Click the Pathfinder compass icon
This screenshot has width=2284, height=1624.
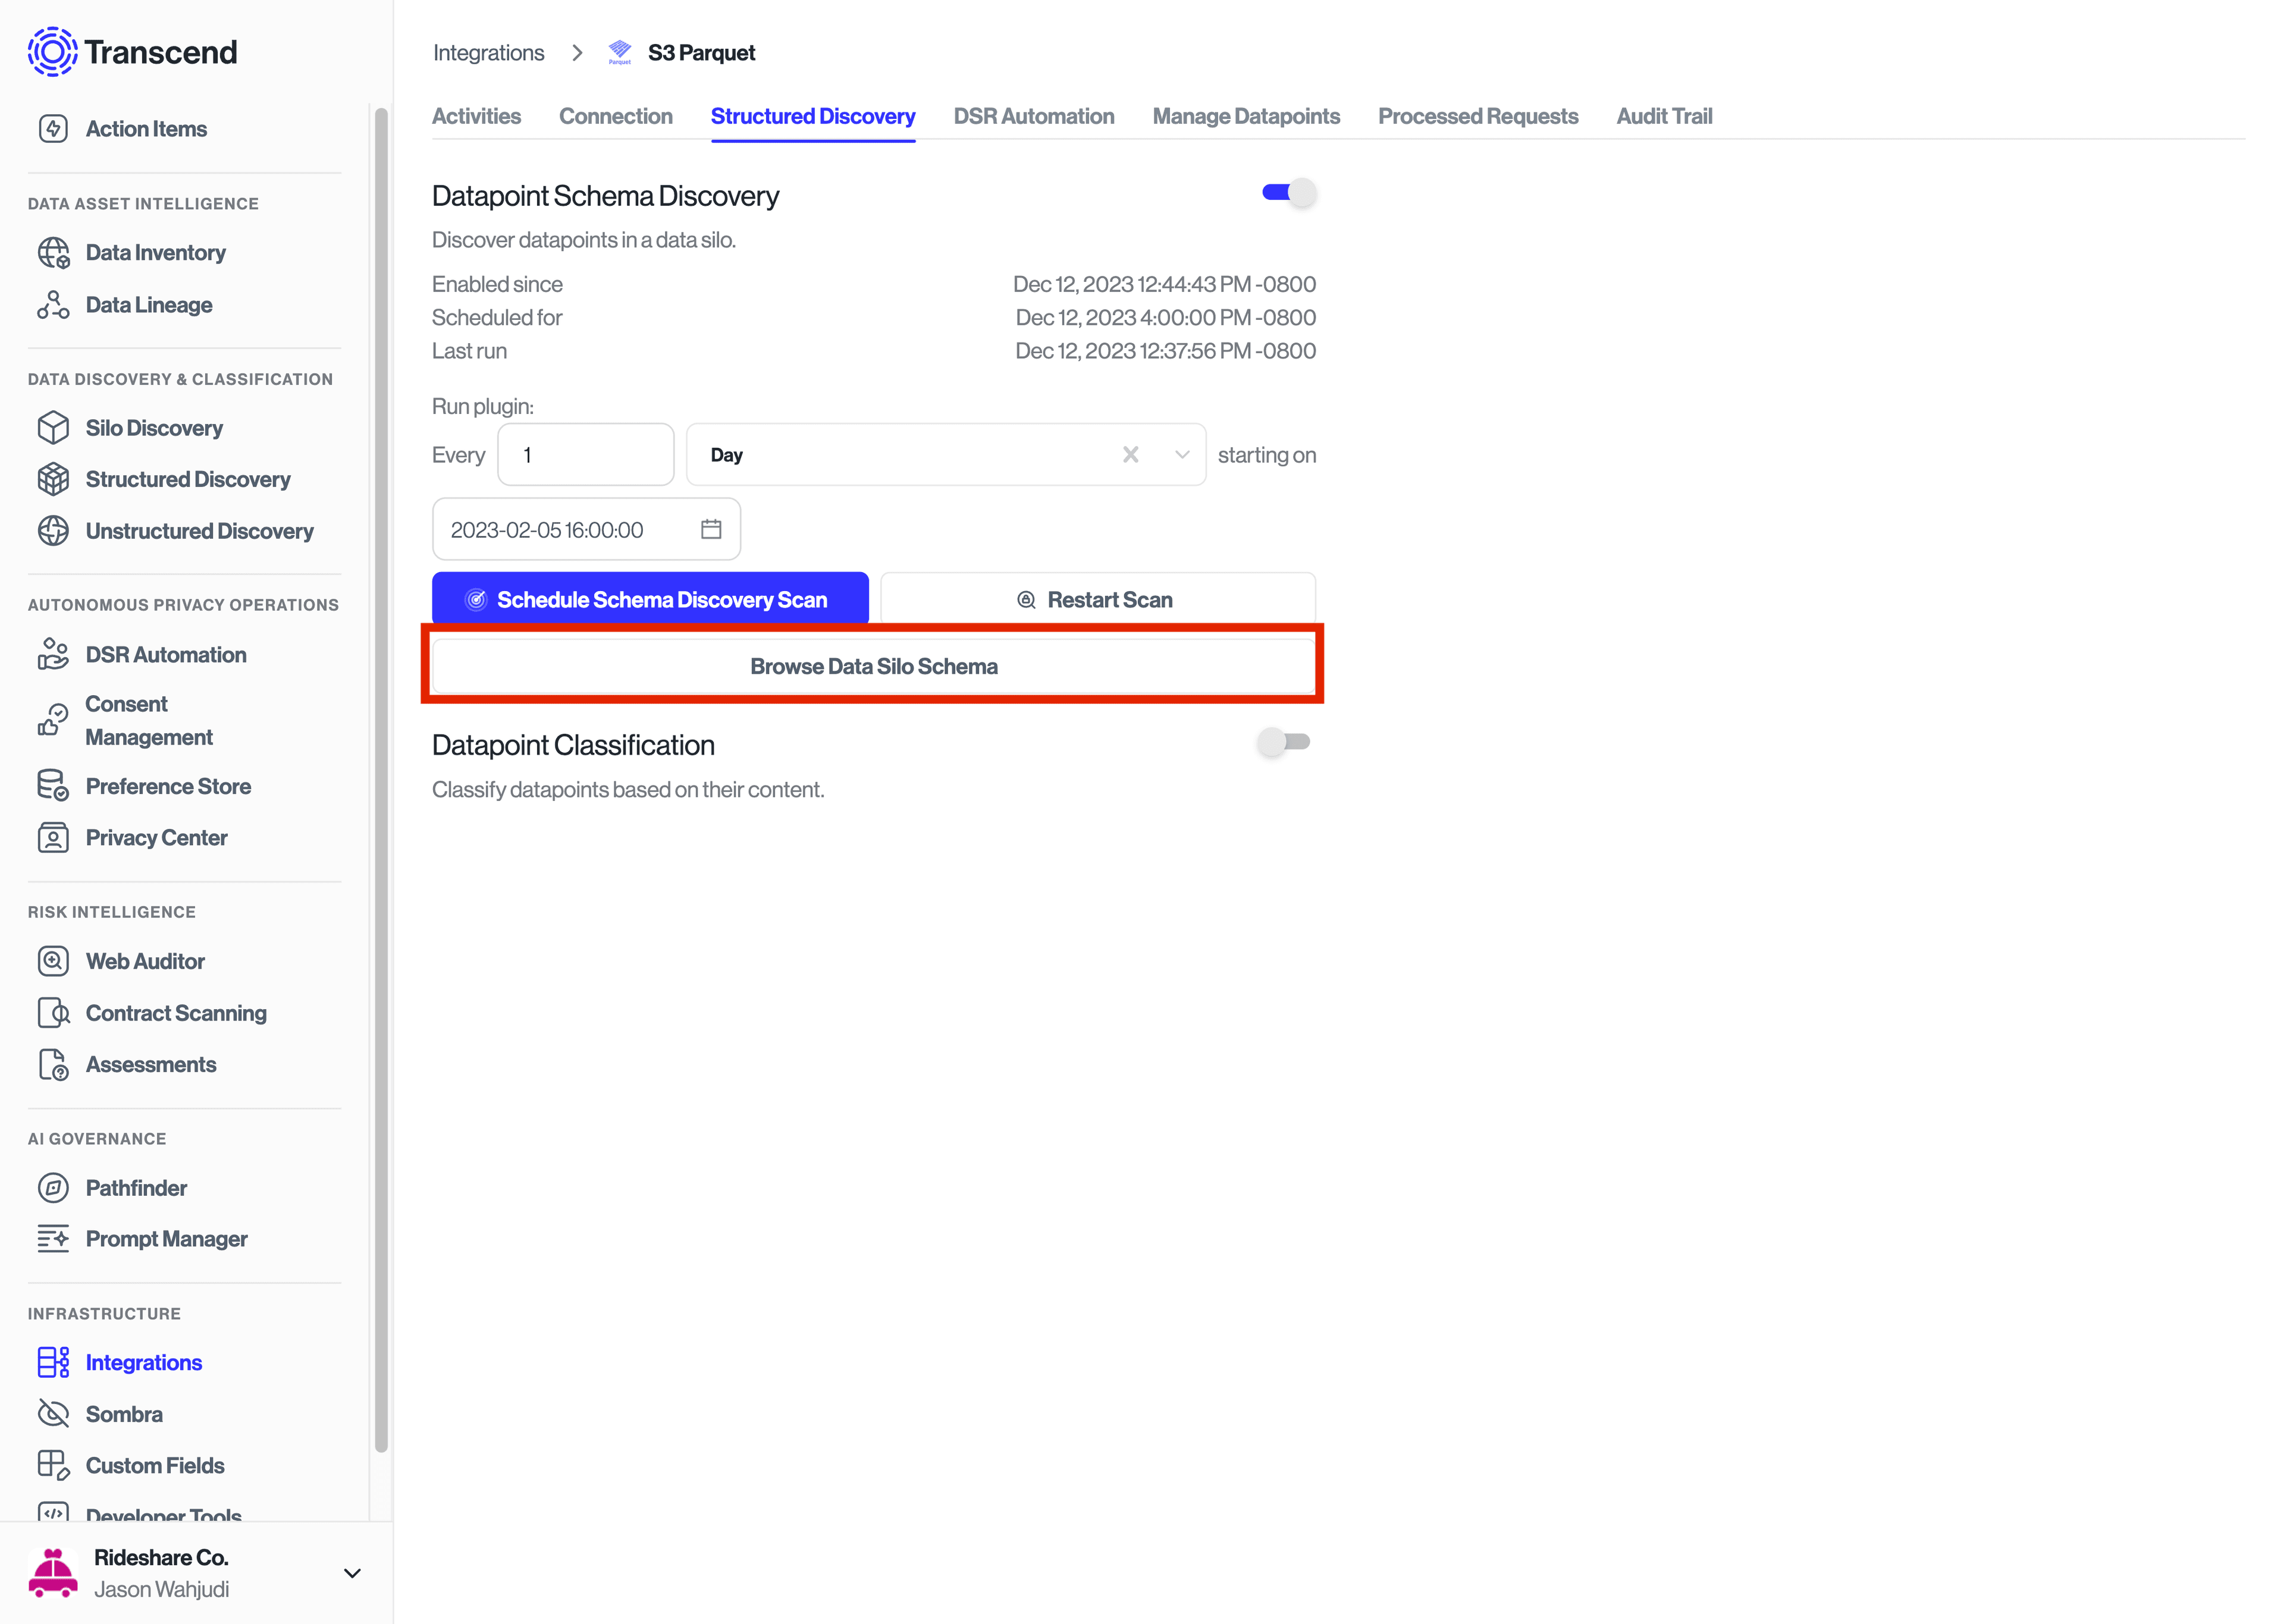(53, 1188)
